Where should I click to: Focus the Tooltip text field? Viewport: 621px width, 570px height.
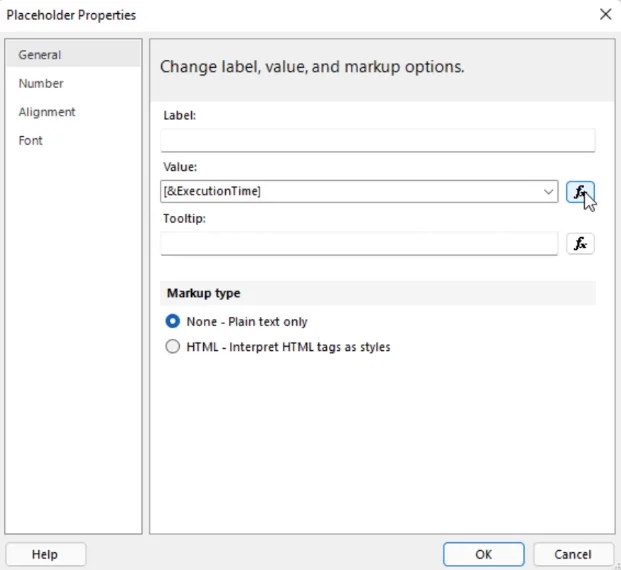(359, 243)
